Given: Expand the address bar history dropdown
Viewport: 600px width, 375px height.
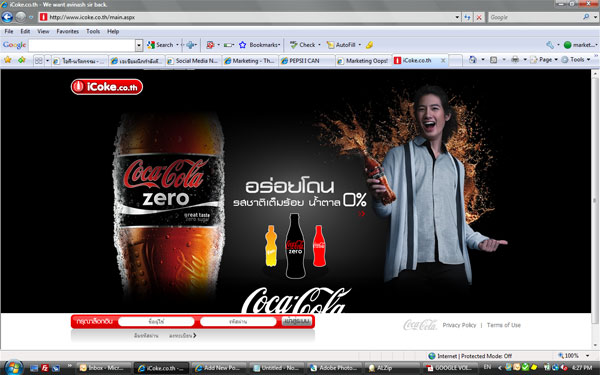Looking at the screenshot, I should (457, 17).
